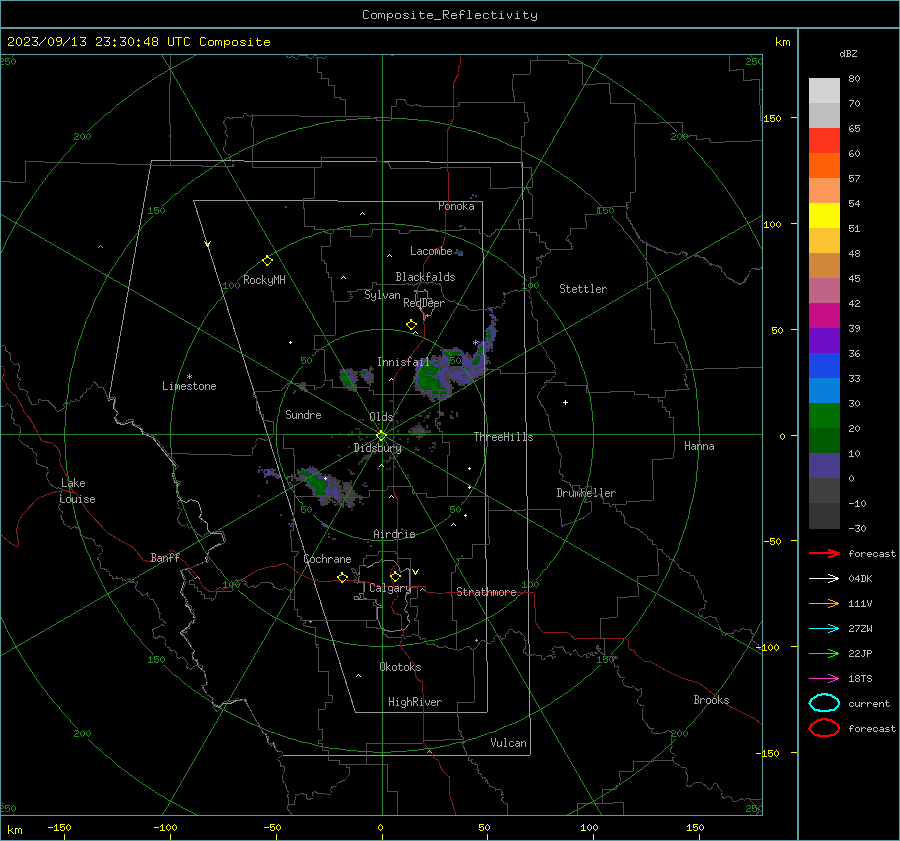Select the lightest gray 80 dBZ swatch
The width and height of the screenshot is (900, 841).
(x=824, y=90)
